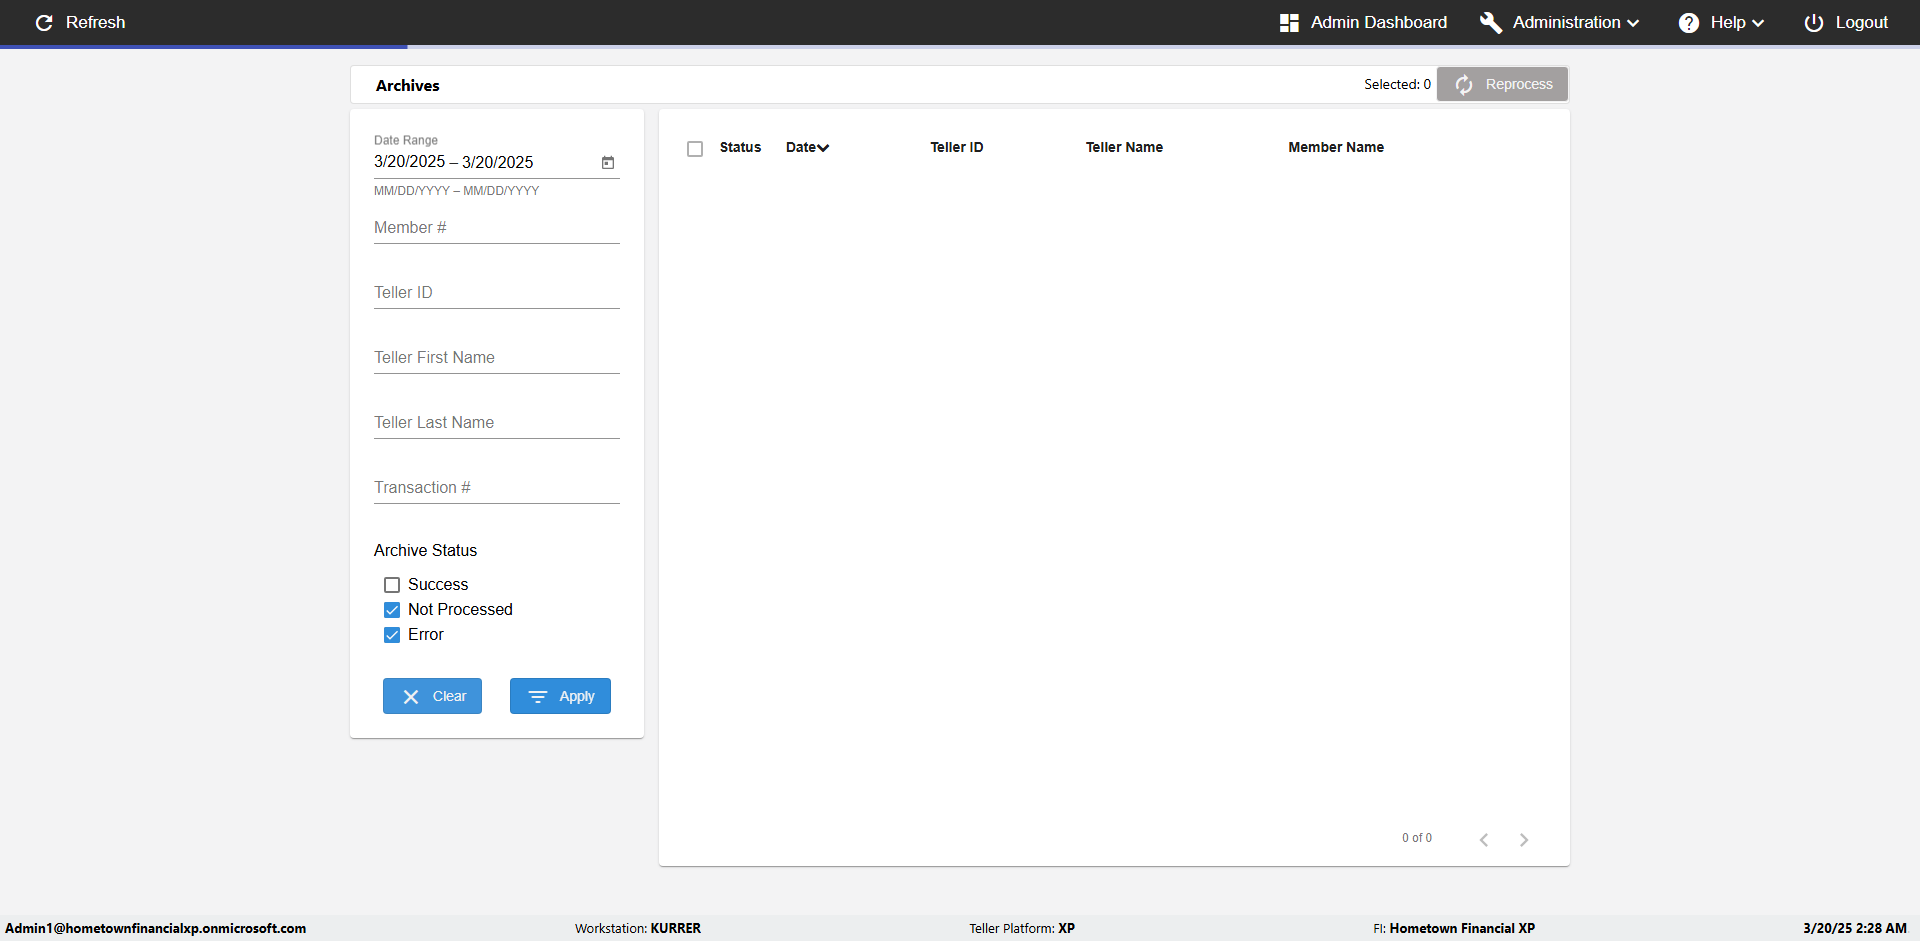This screenshot has height=941, width=1920.
Task: Uncheck the Not Processed status checkbox
Action: [x=392, y=610]
